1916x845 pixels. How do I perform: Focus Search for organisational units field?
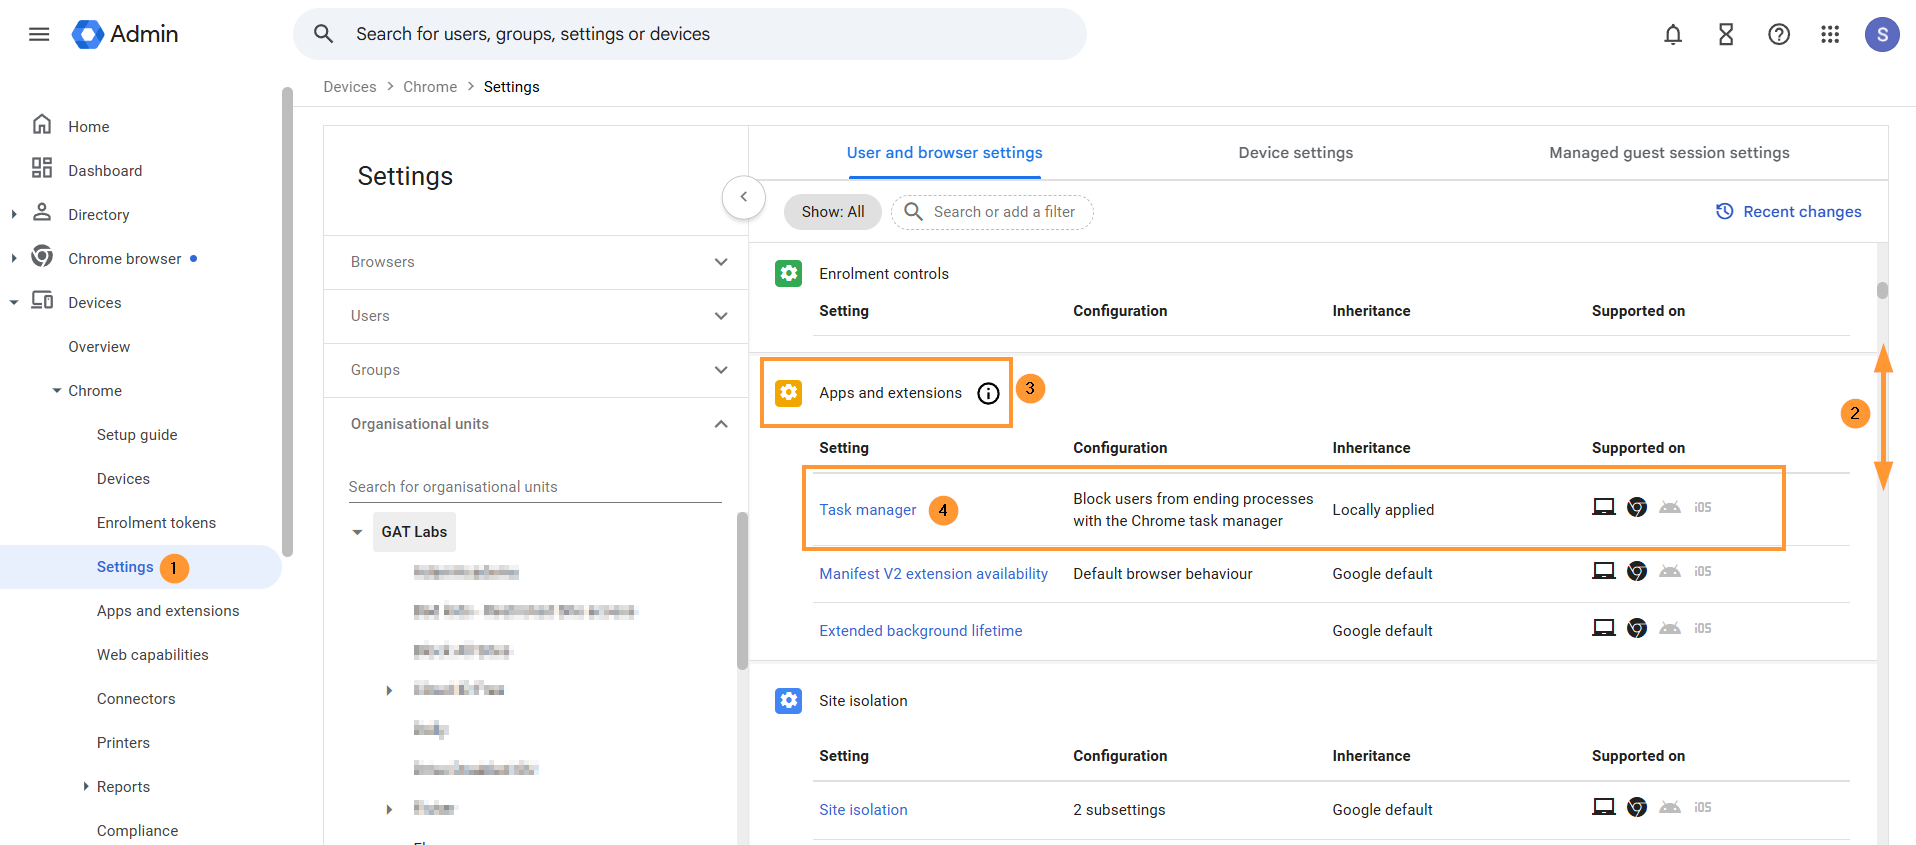535,487
